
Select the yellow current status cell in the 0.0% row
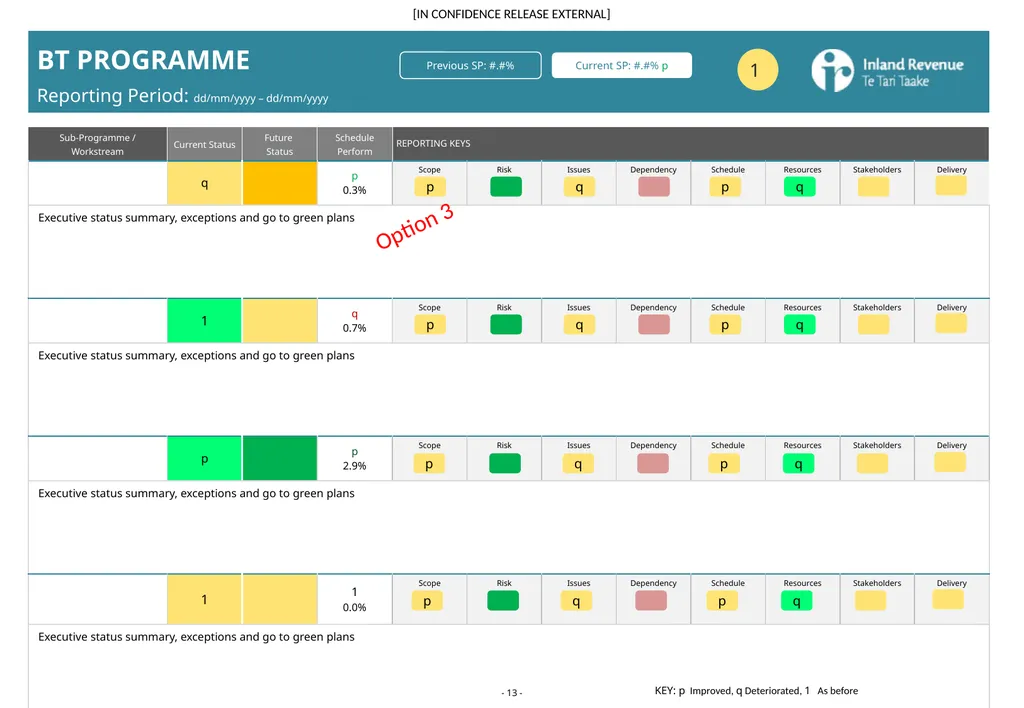point(204,600)
